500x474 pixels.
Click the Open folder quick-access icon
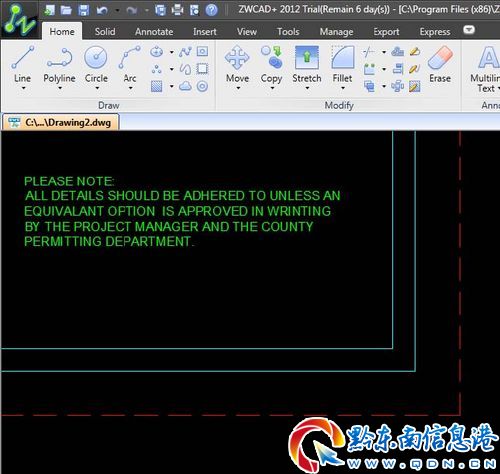[66, 10]
